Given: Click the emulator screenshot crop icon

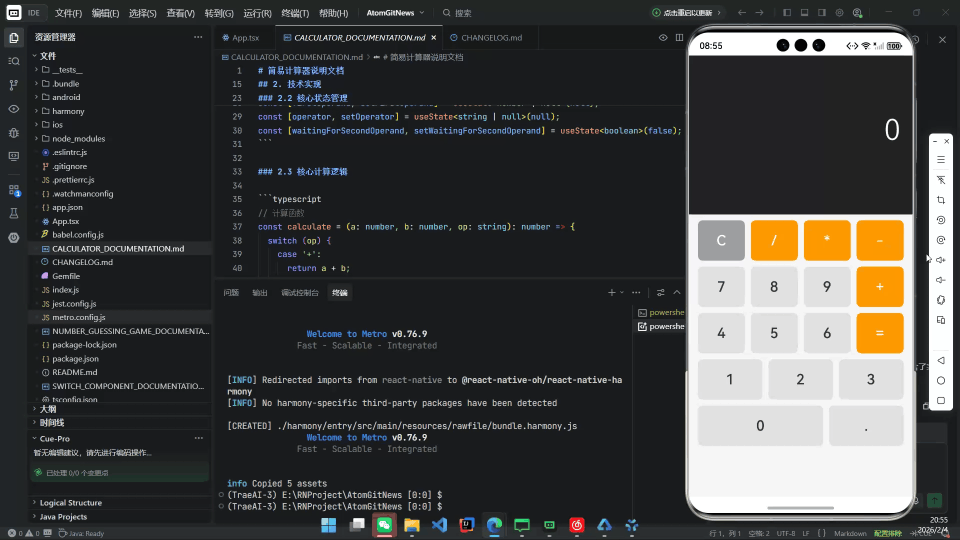Looking at the screenshot, I should pos(941,200).
